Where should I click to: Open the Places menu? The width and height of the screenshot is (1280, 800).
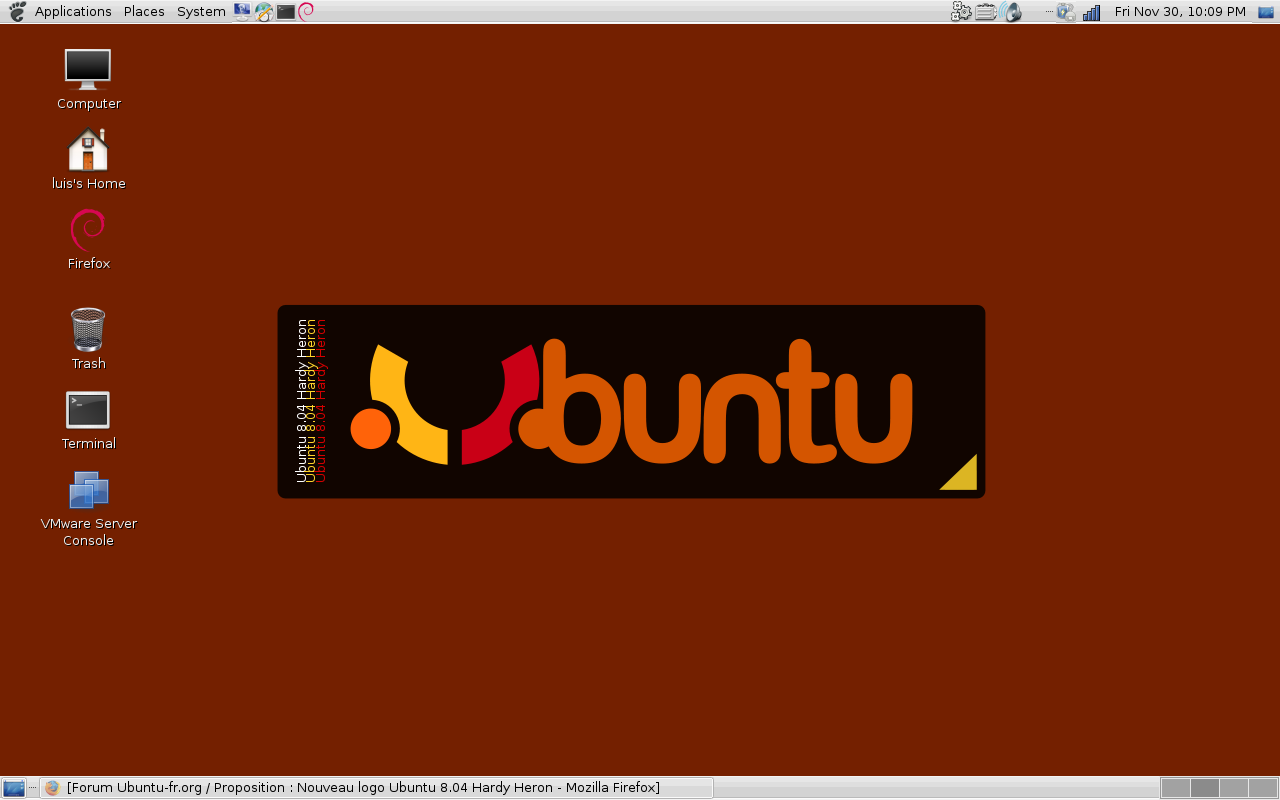(x=144, y=11)
